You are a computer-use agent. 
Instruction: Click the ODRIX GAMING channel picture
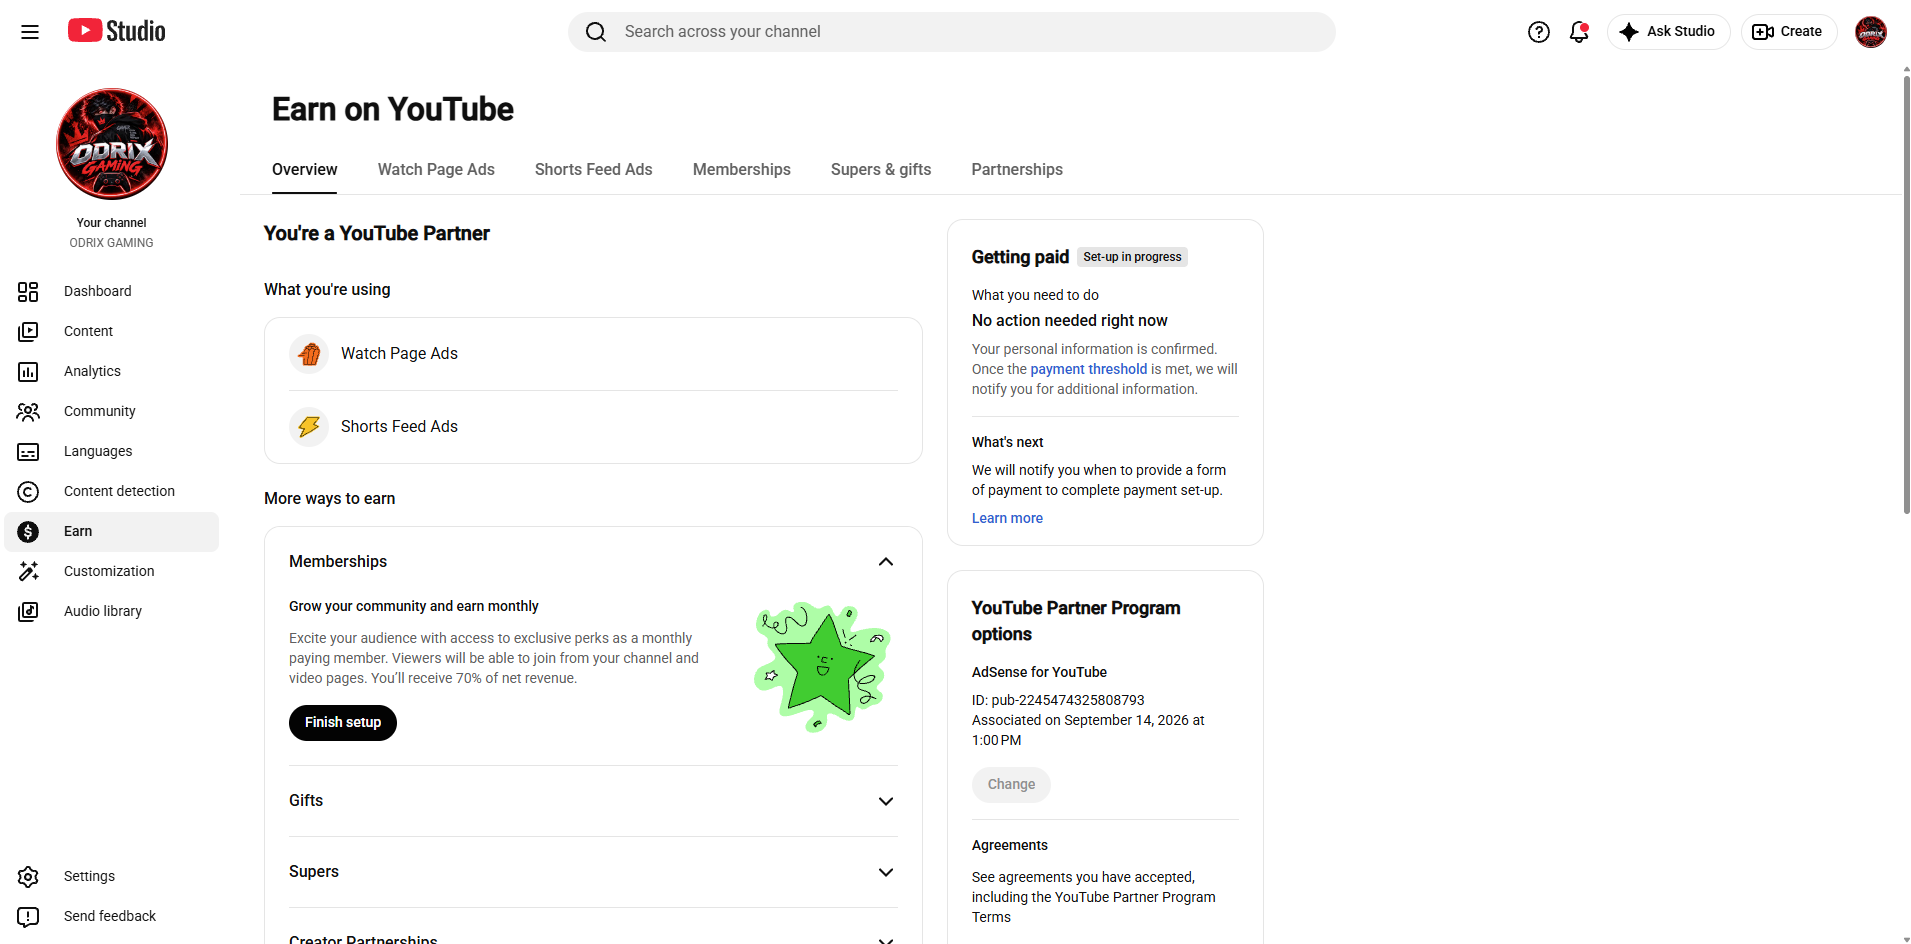click(x=112, y=144)
